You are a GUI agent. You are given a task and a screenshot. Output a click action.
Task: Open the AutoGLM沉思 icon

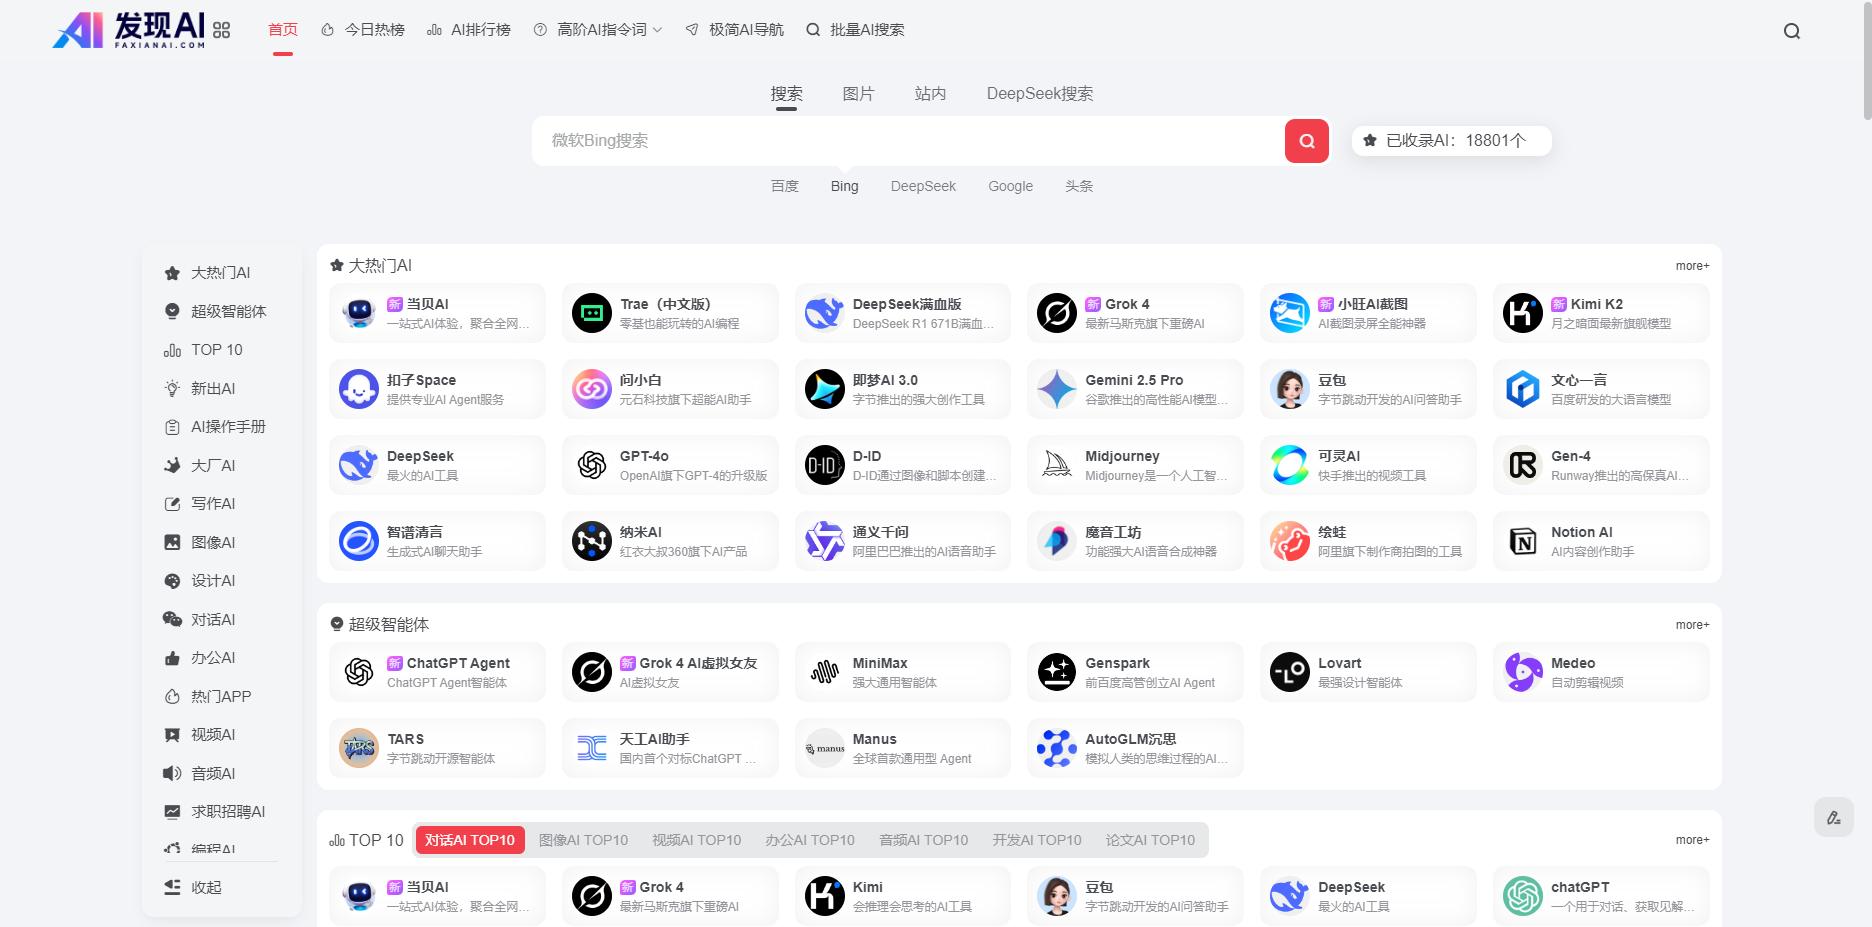pyautogui.click(x=1057, y=748)
